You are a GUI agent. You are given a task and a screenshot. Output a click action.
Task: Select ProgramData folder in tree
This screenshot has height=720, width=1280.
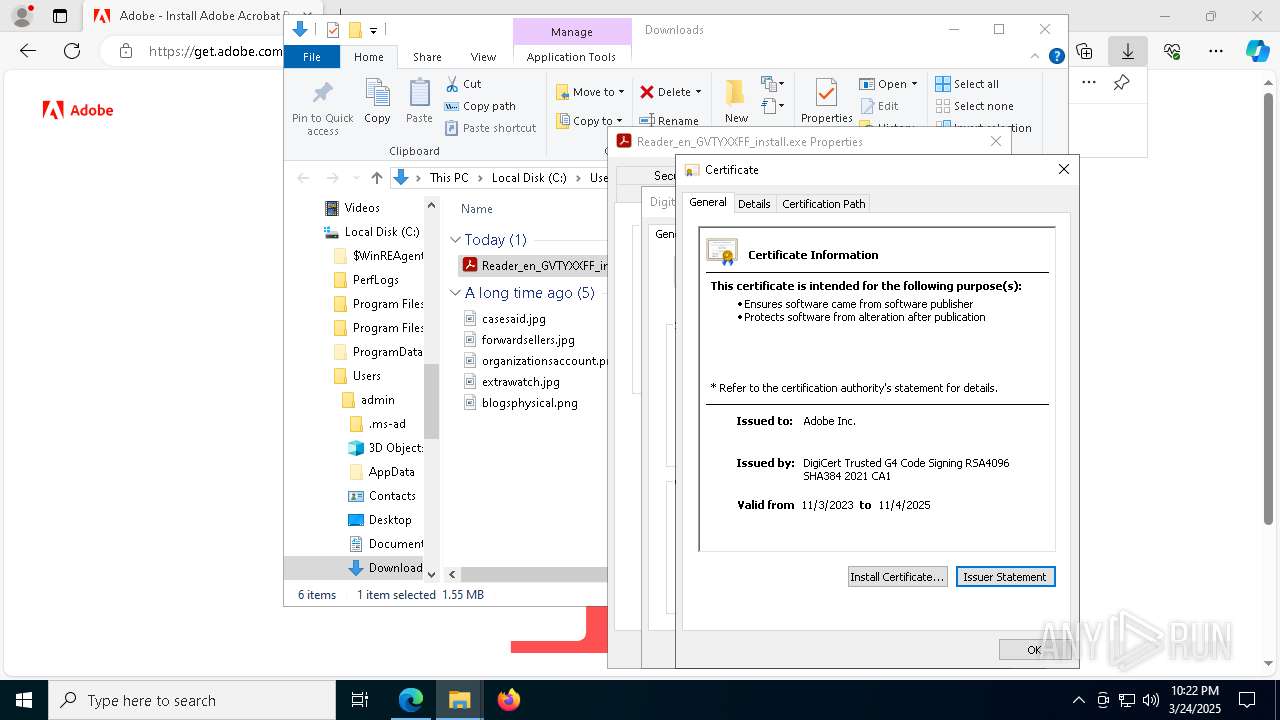tap(387, 352)
